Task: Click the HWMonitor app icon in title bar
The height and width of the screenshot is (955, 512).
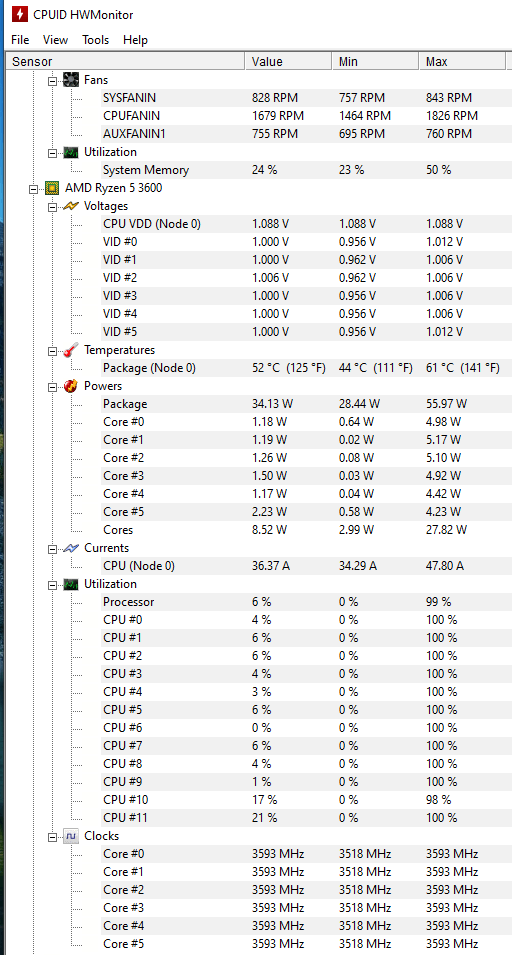Action: click(x=19, y=15)
